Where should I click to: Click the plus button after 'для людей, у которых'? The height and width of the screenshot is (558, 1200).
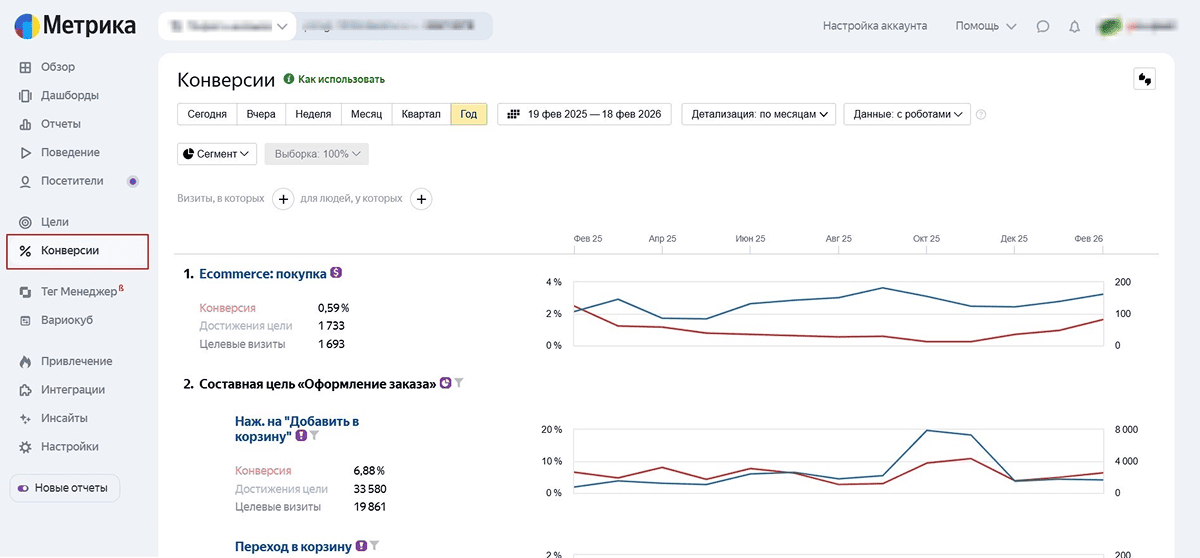click(x=421, y=199)
